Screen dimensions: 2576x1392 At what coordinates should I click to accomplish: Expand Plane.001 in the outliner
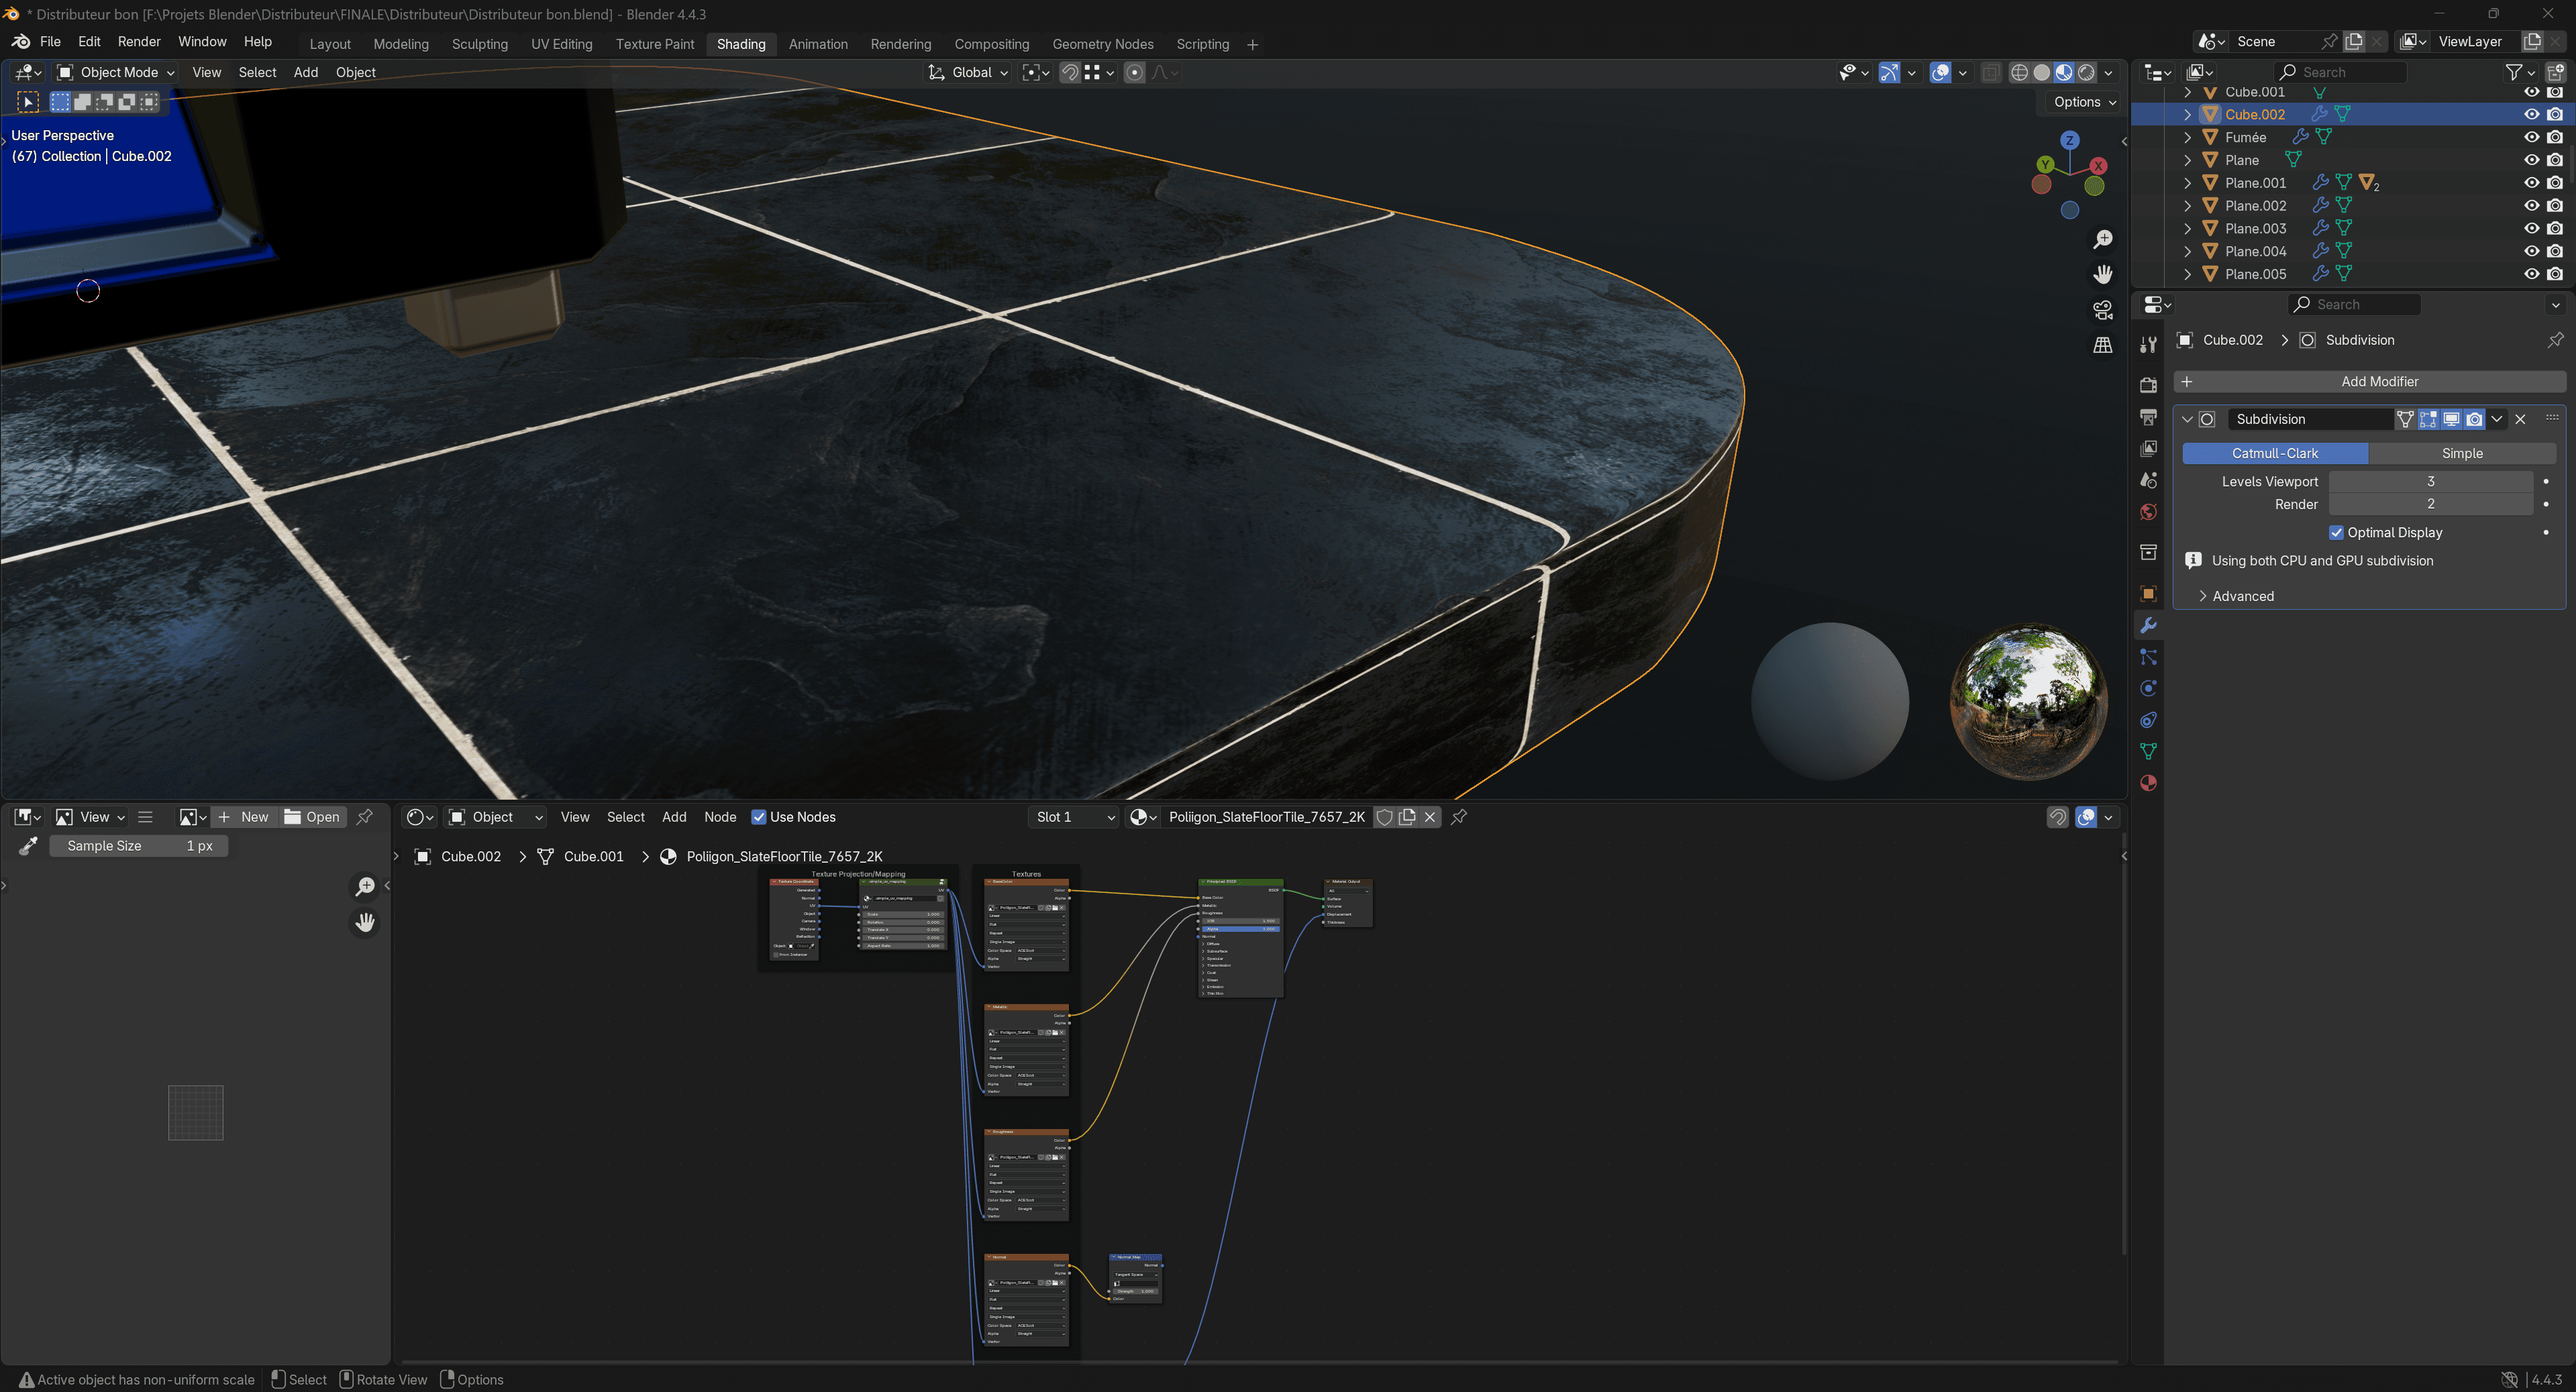(x=2187, y=183)
